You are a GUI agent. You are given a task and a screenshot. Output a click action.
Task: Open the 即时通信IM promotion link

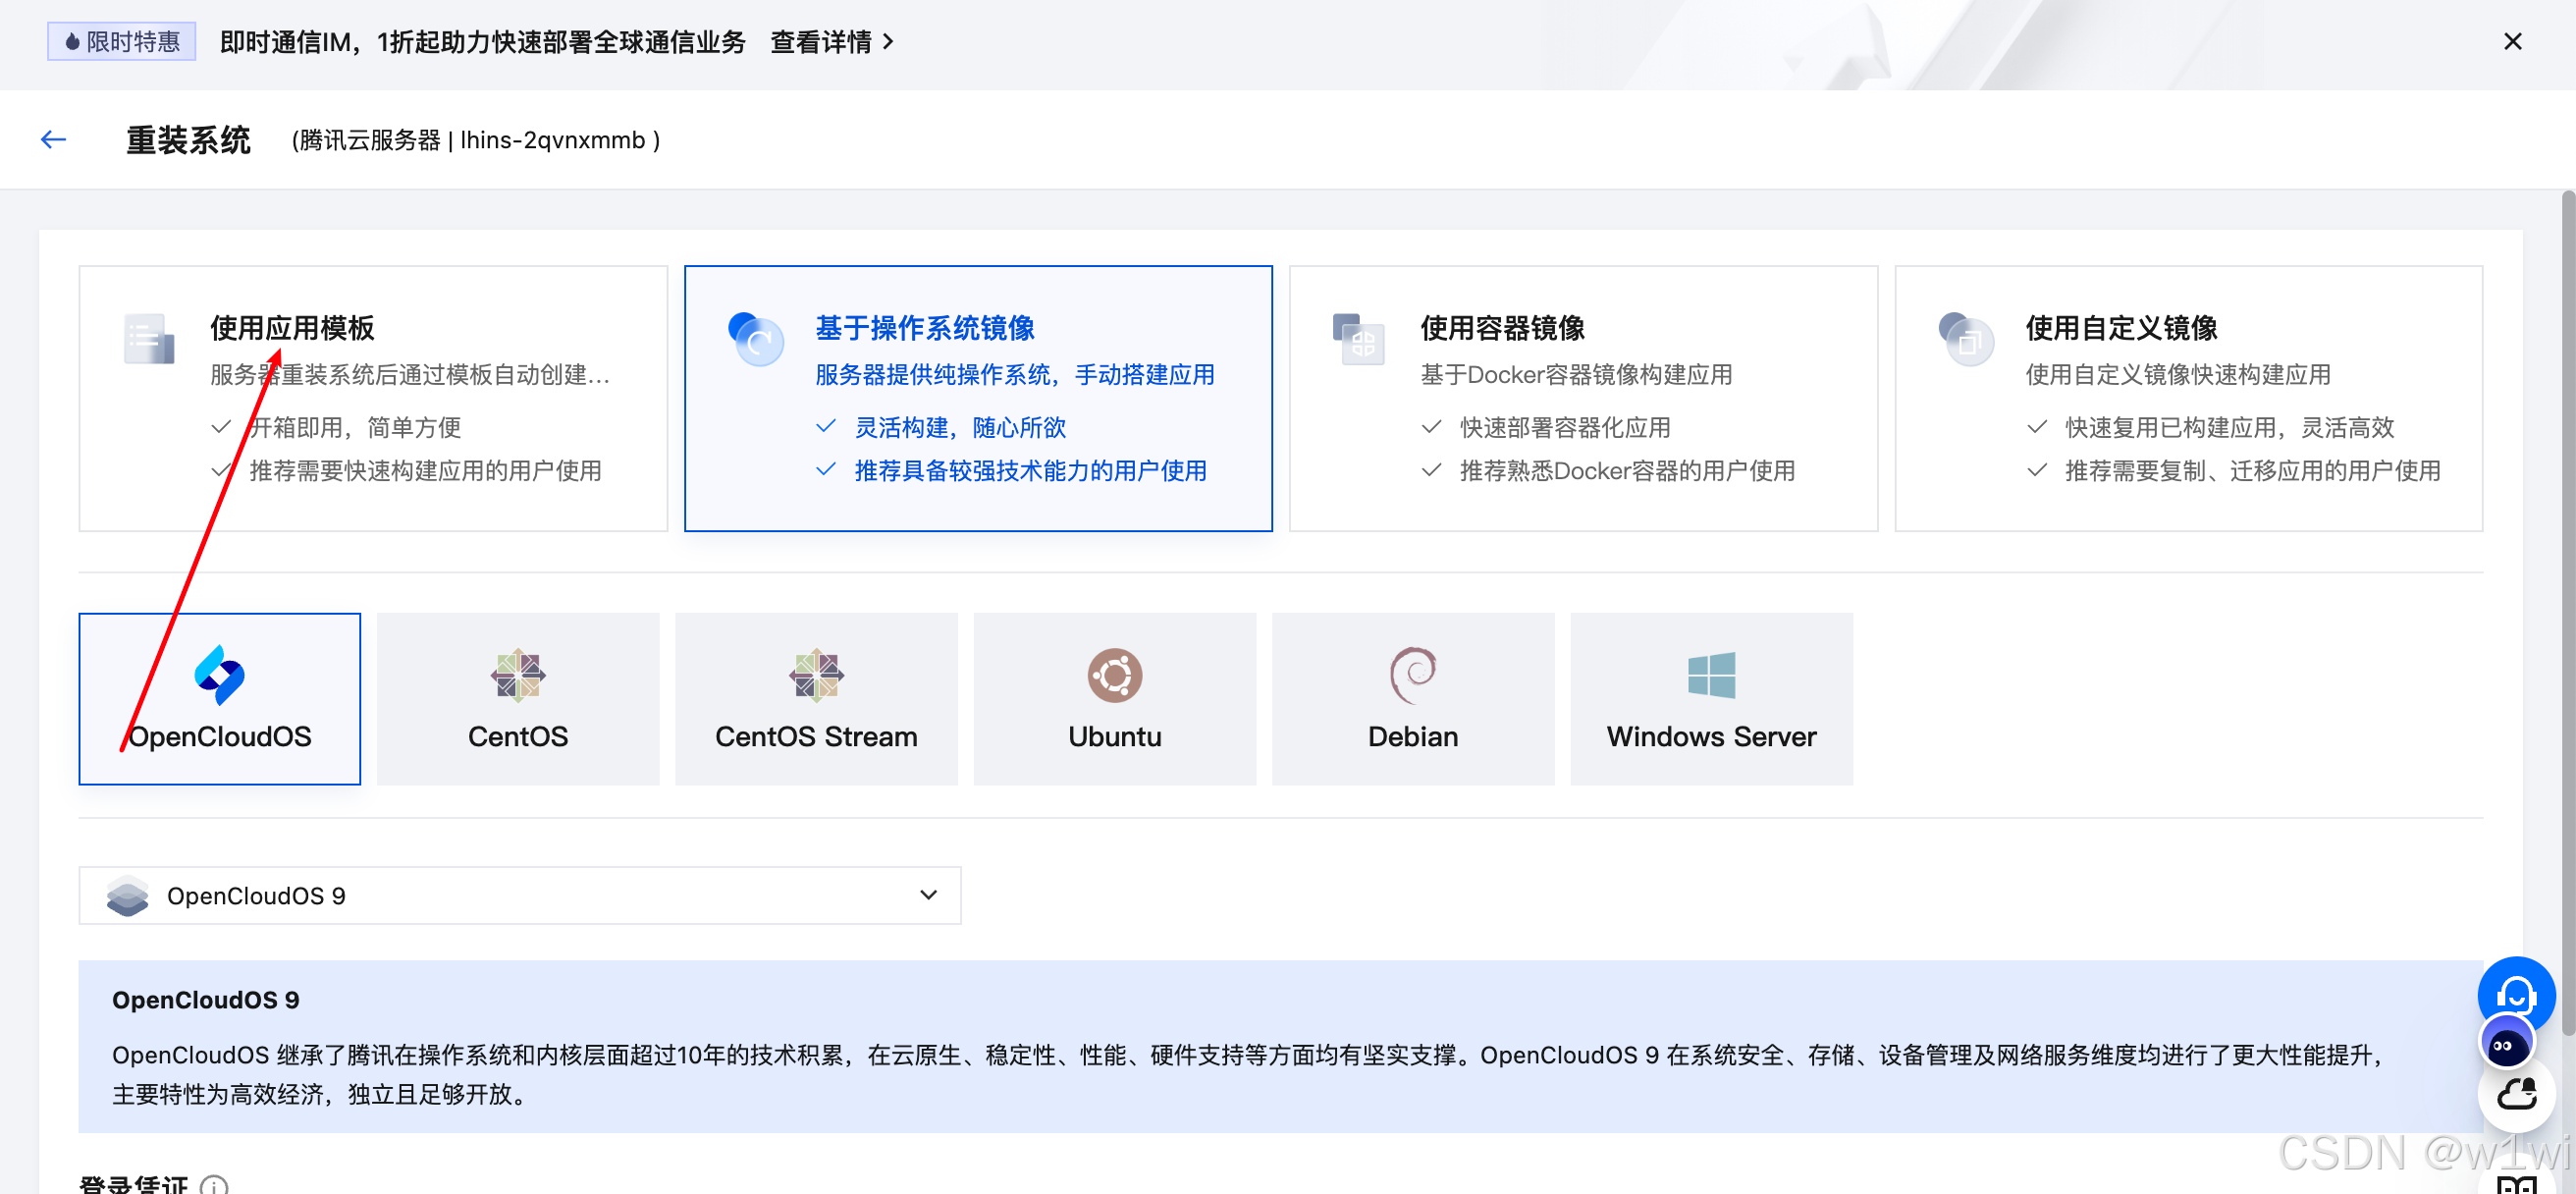pos(483,42)
